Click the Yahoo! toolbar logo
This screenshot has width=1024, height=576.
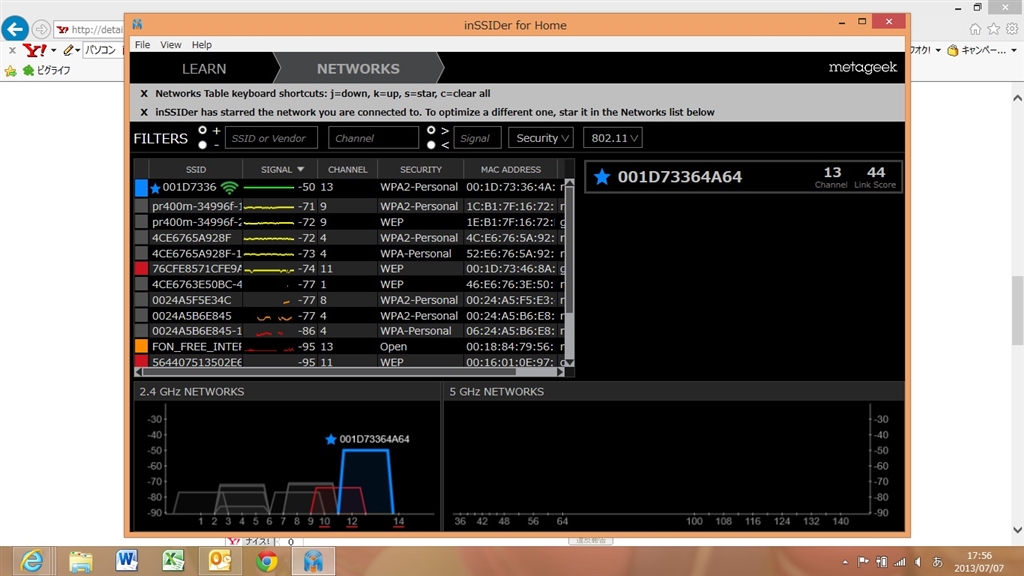(35, 50)
